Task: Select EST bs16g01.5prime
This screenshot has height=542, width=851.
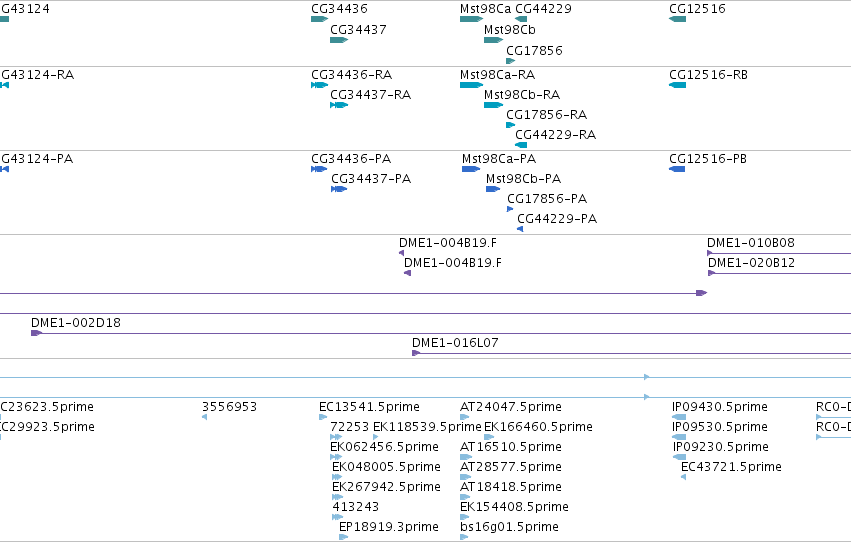Action: [509, 527]
